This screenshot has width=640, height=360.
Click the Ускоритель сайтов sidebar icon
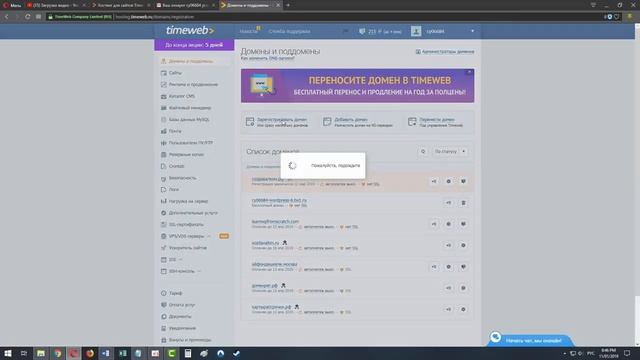[164, 248]
